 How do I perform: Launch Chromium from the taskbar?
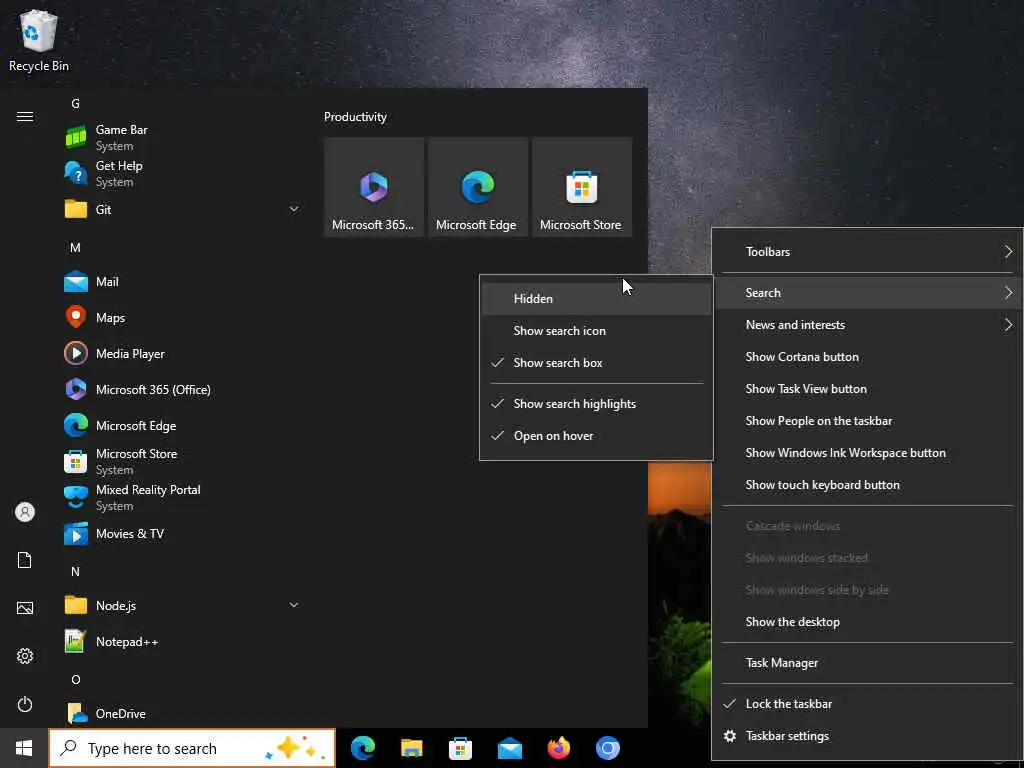(x=607, y=748)
